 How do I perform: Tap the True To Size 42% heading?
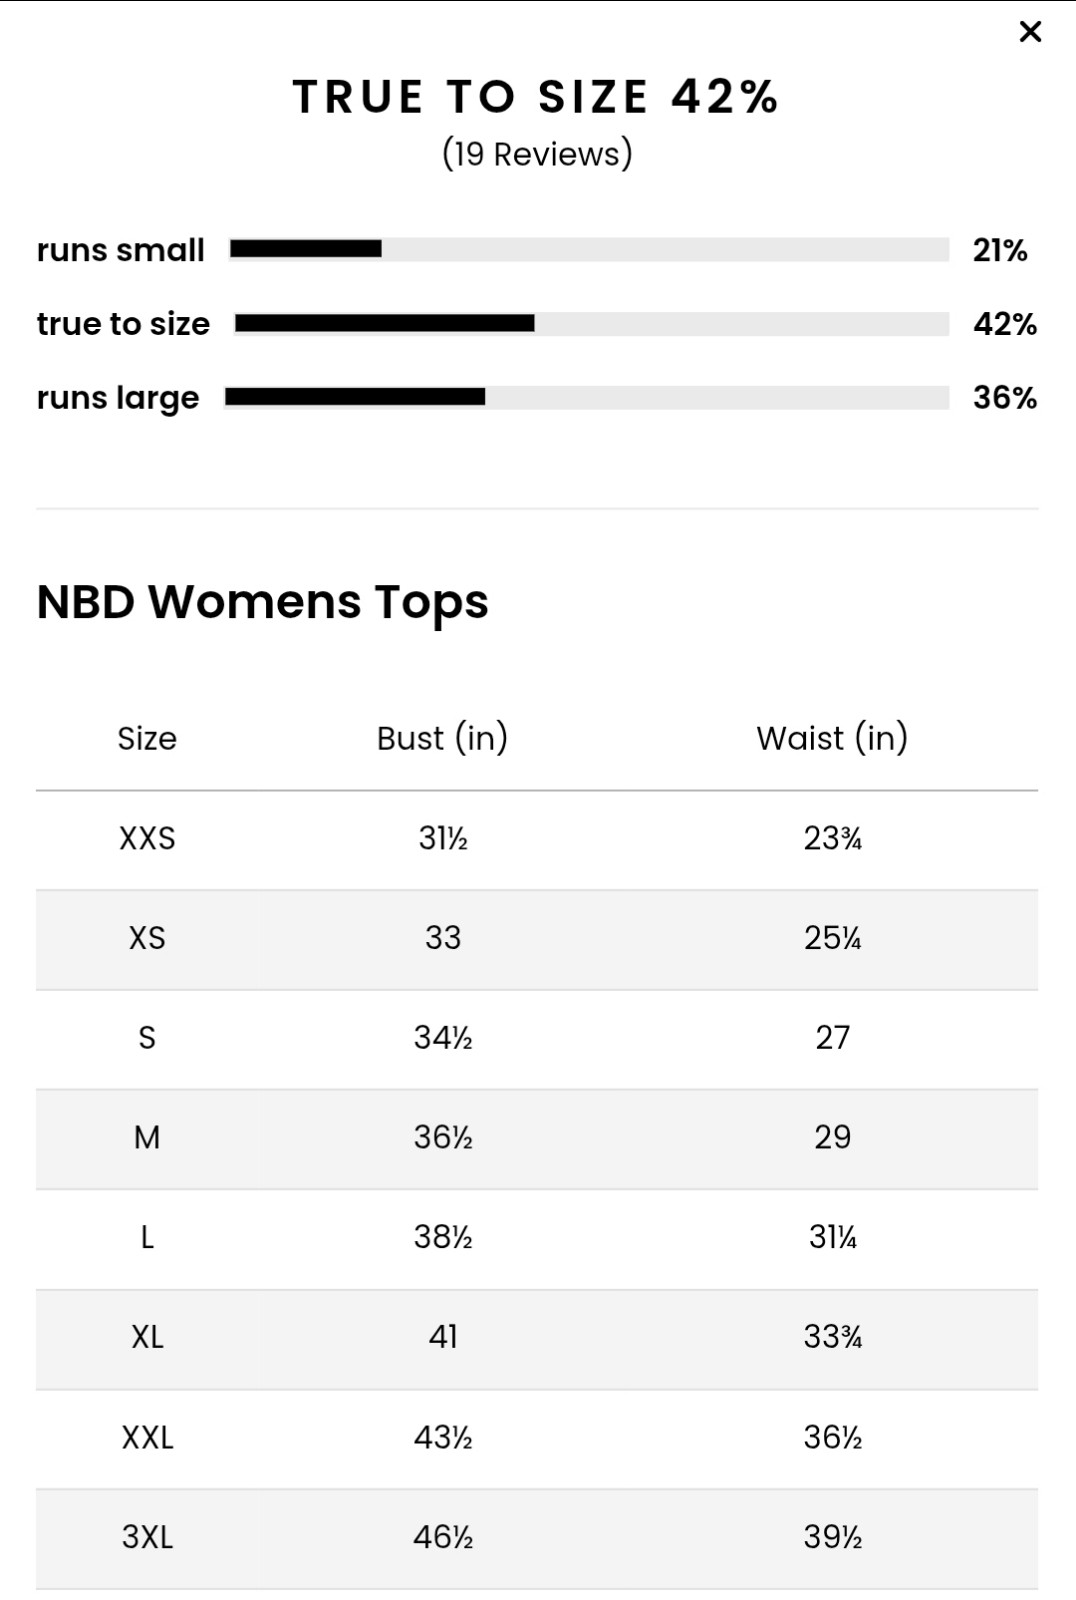coord(536,97)
